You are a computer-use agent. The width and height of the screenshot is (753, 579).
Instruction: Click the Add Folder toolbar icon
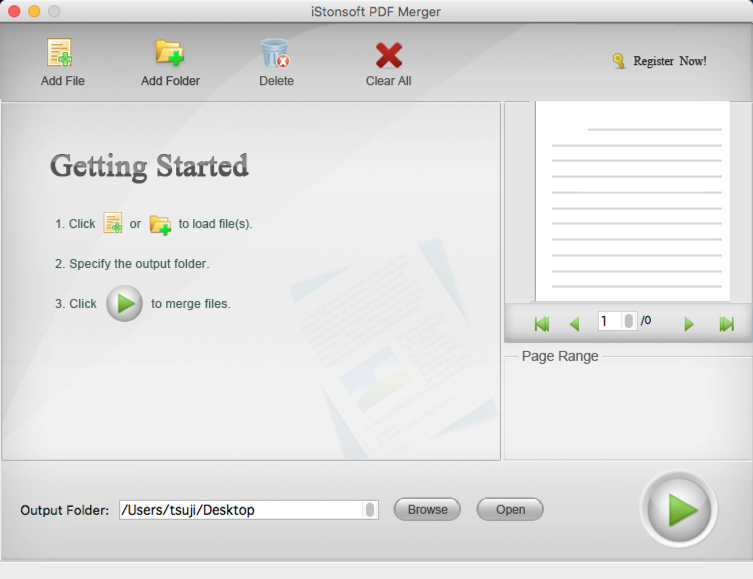170,52
